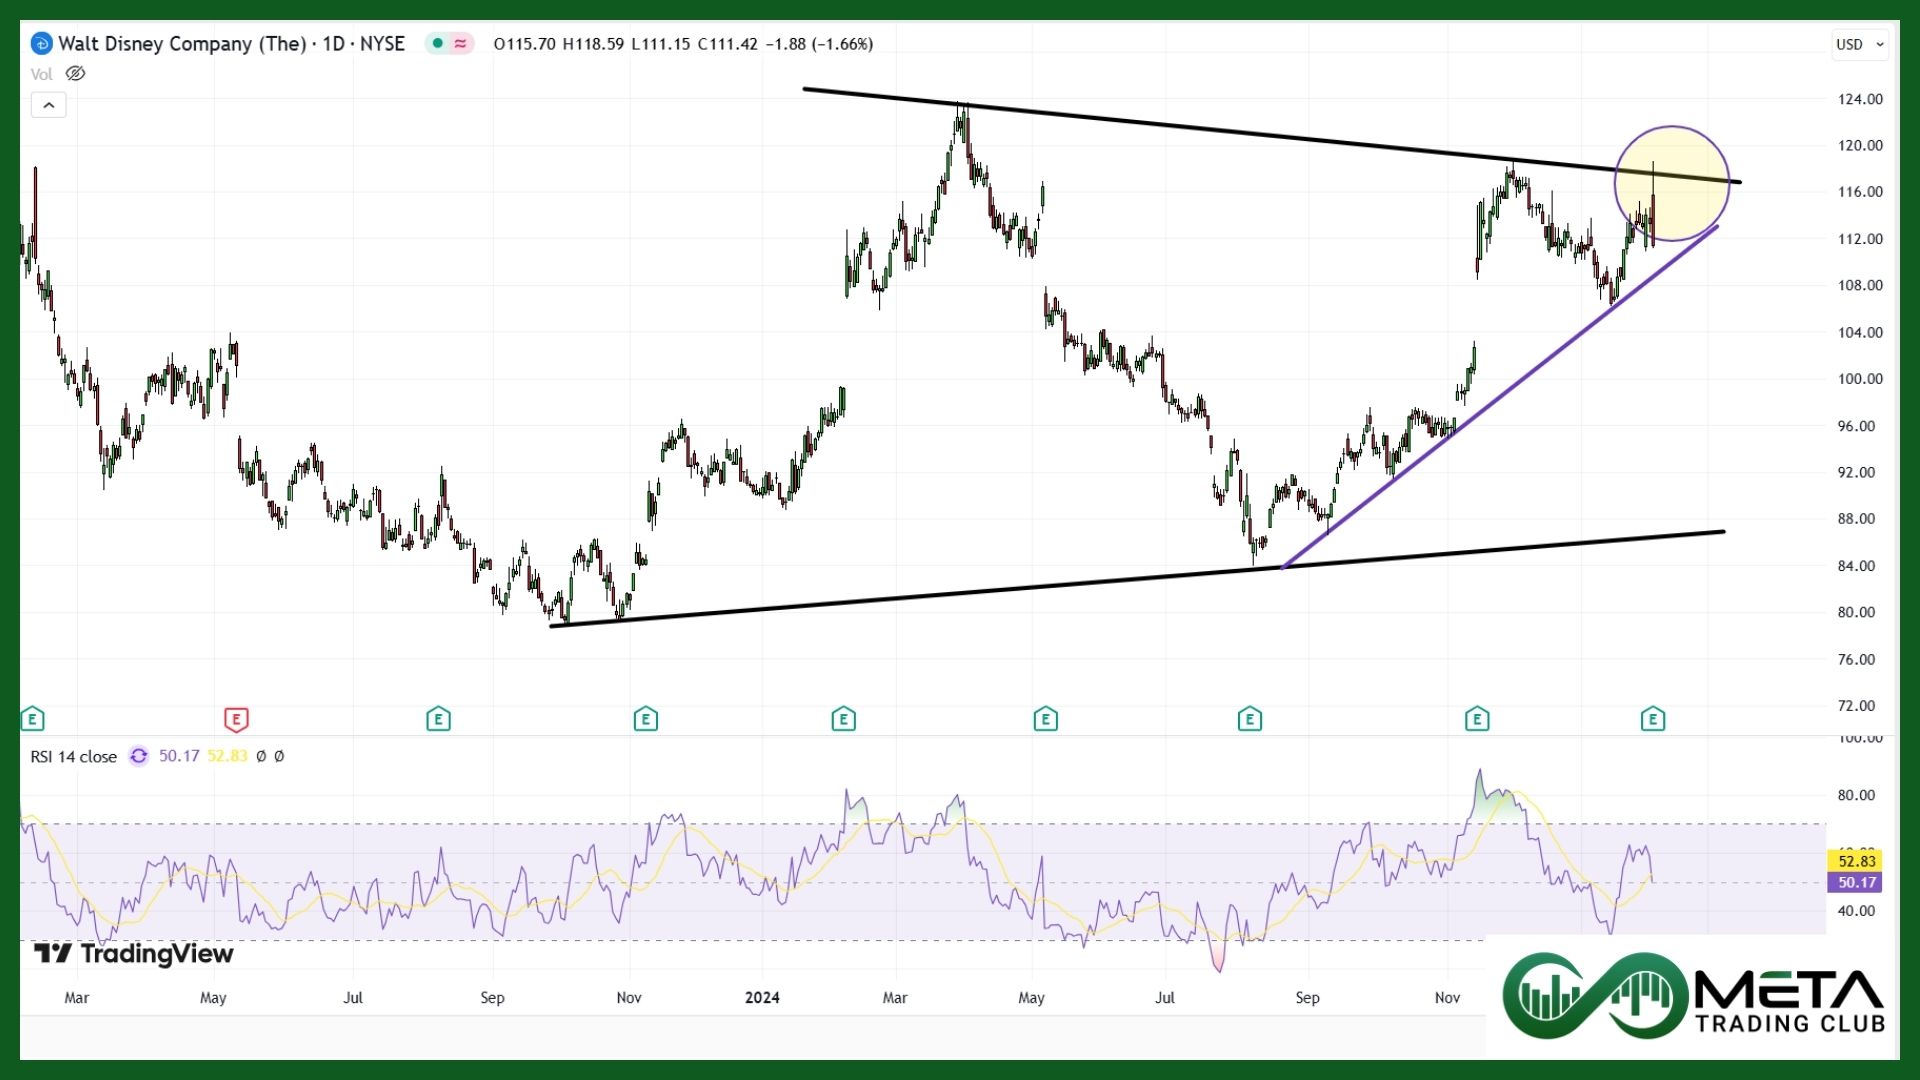
Task: Click the RSI refresh cycle icon
Action: [x=139, y=756]
